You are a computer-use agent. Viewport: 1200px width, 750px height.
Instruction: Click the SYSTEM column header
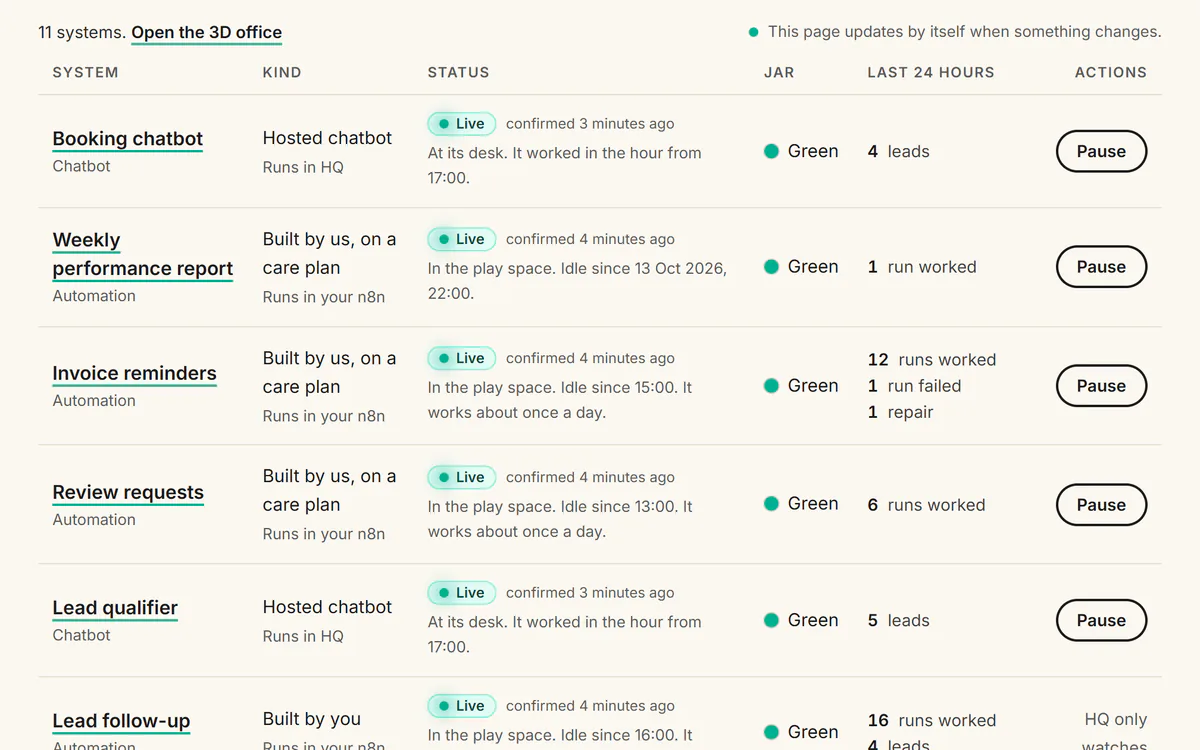[x=85, y=73]
